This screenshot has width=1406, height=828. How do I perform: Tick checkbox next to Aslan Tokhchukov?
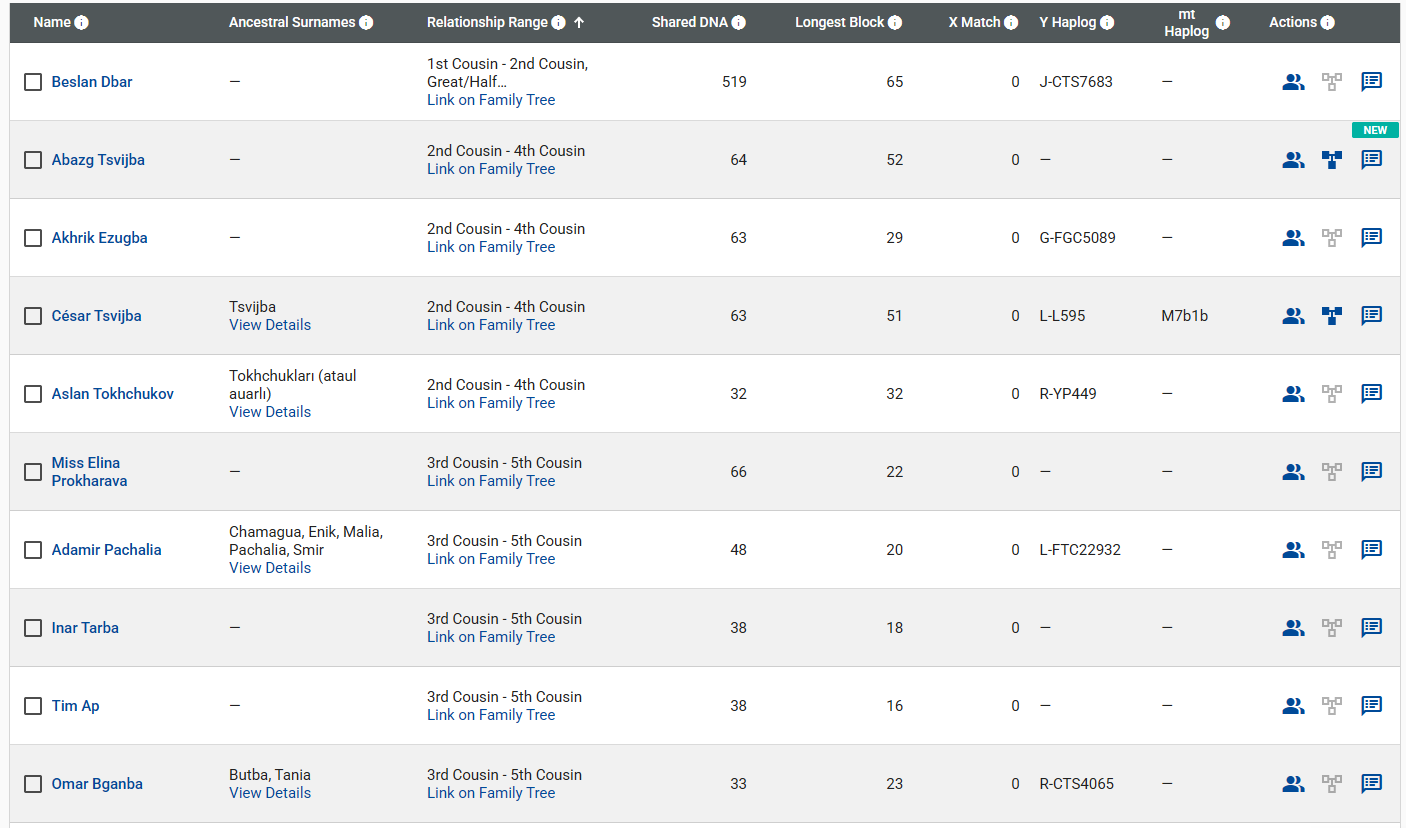(x=33, y=394)
